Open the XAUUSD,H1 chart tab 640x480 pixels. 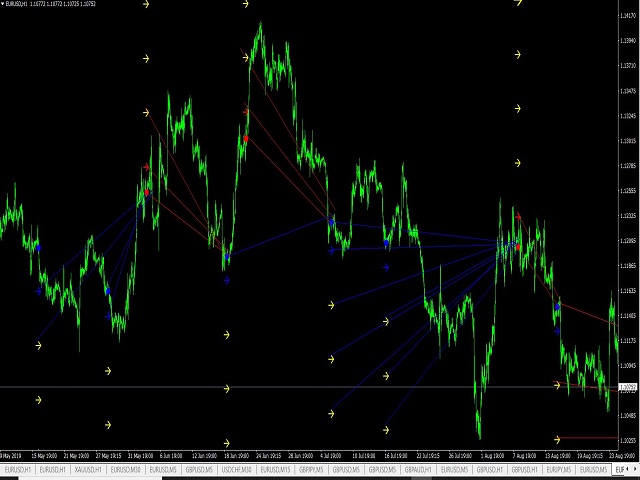(x=88, y=470)
